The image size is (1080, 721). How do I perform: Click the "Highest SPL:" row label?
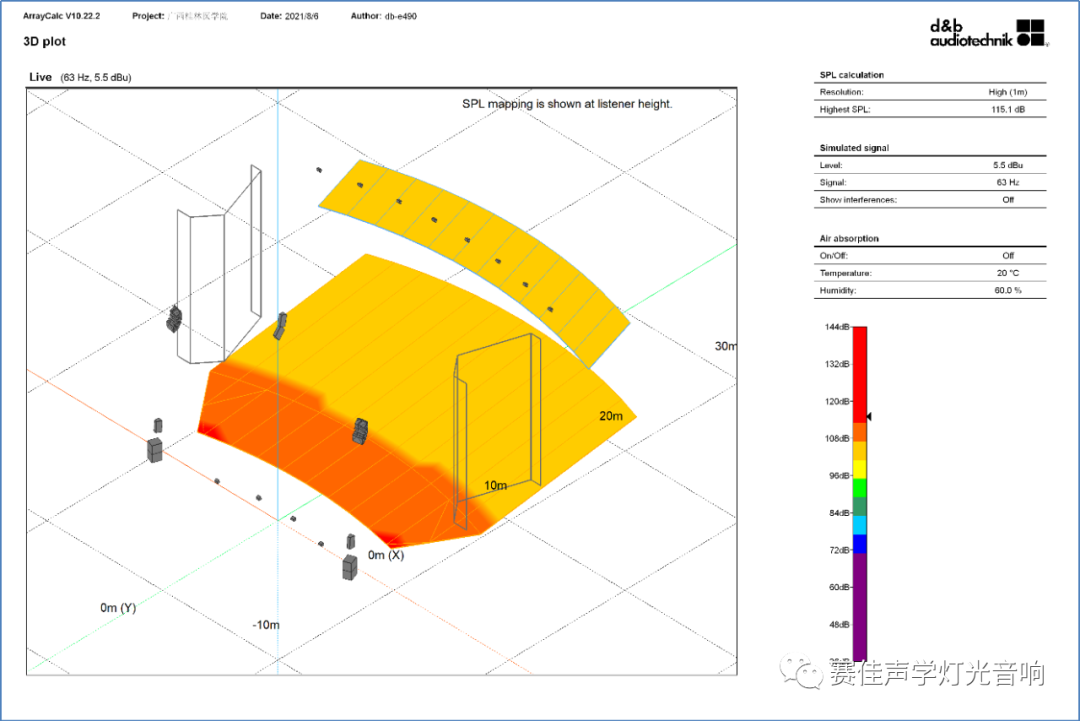(x=844, y=109)
